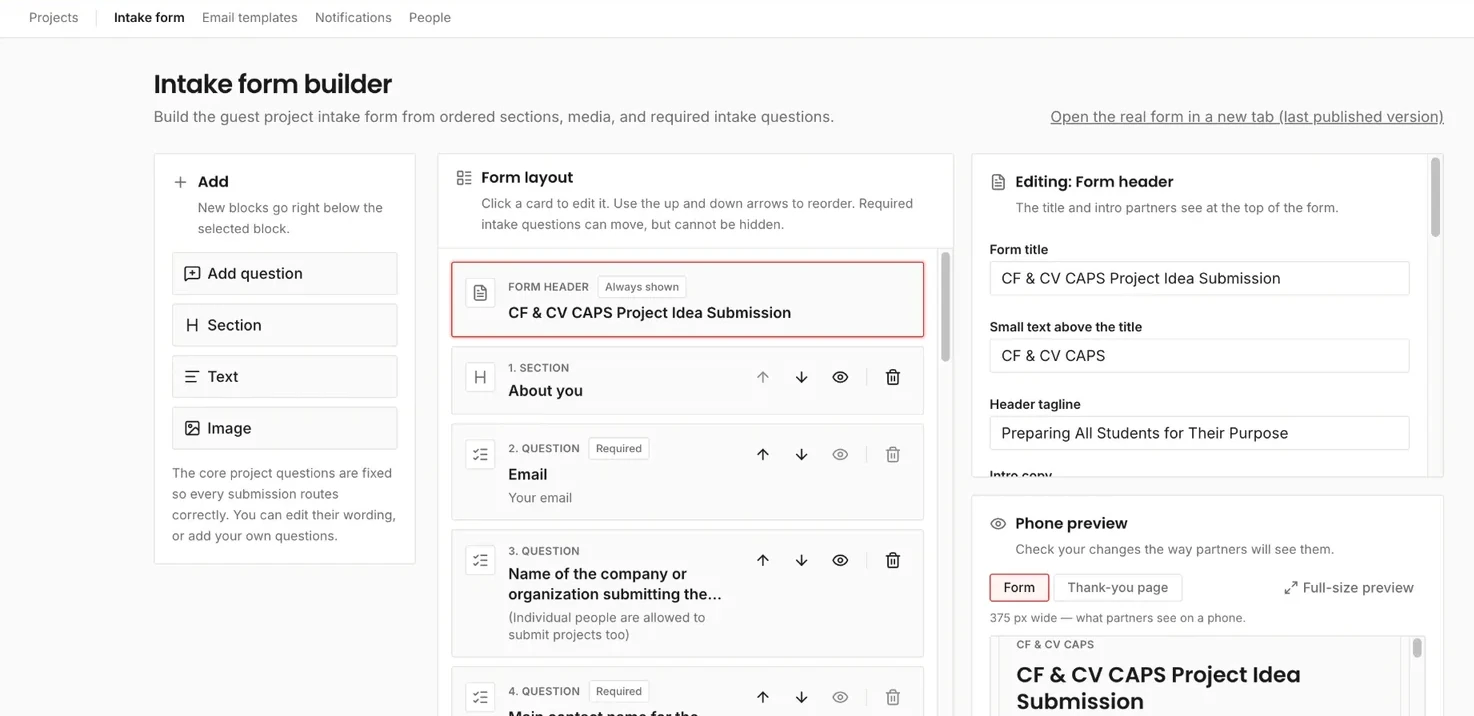Select the About you section card
The height and width of the screenshot is (716, 1474).
[688, 380]
